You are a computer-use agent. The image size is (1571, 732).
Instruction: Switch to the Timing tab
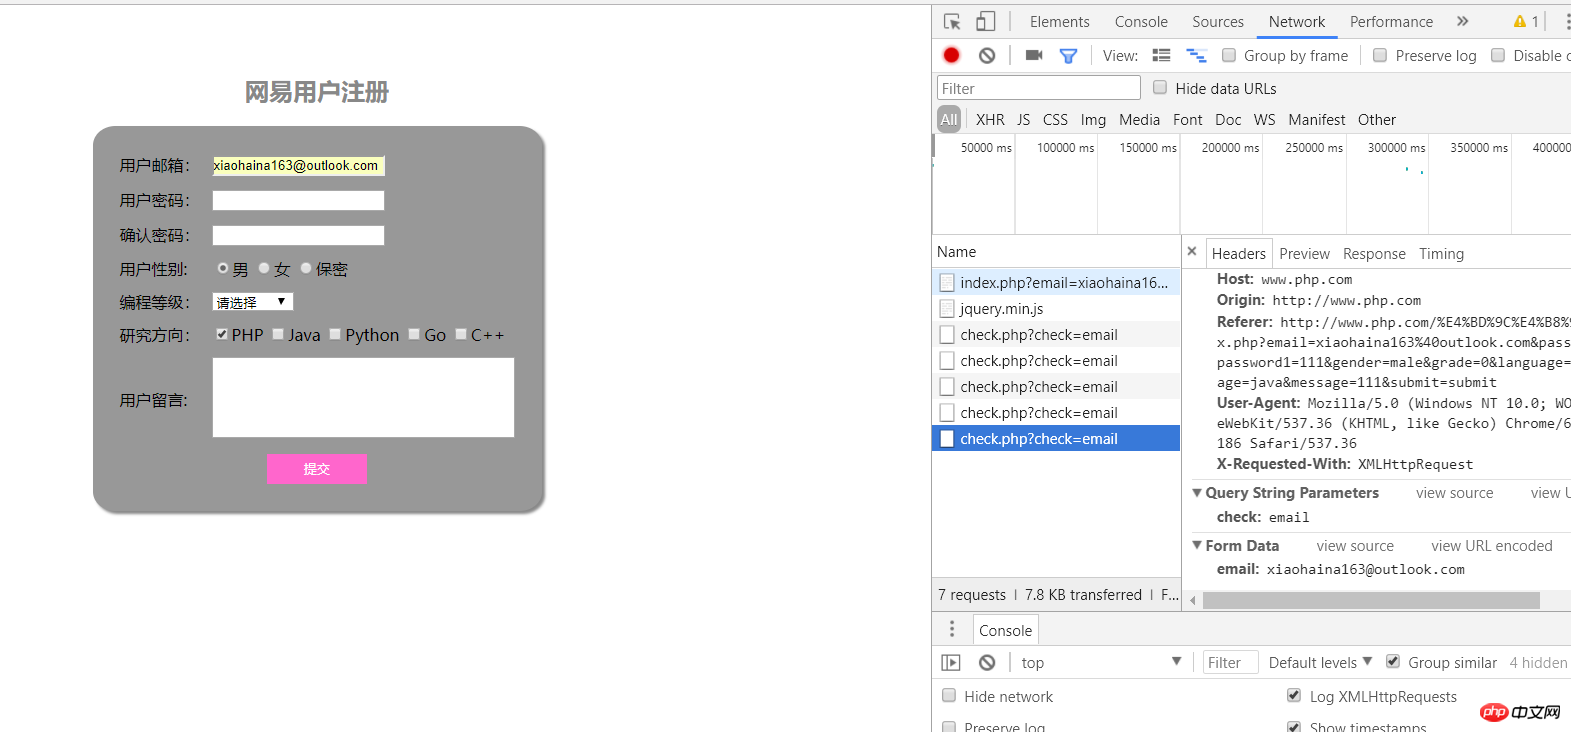(x=1441, y=254)
